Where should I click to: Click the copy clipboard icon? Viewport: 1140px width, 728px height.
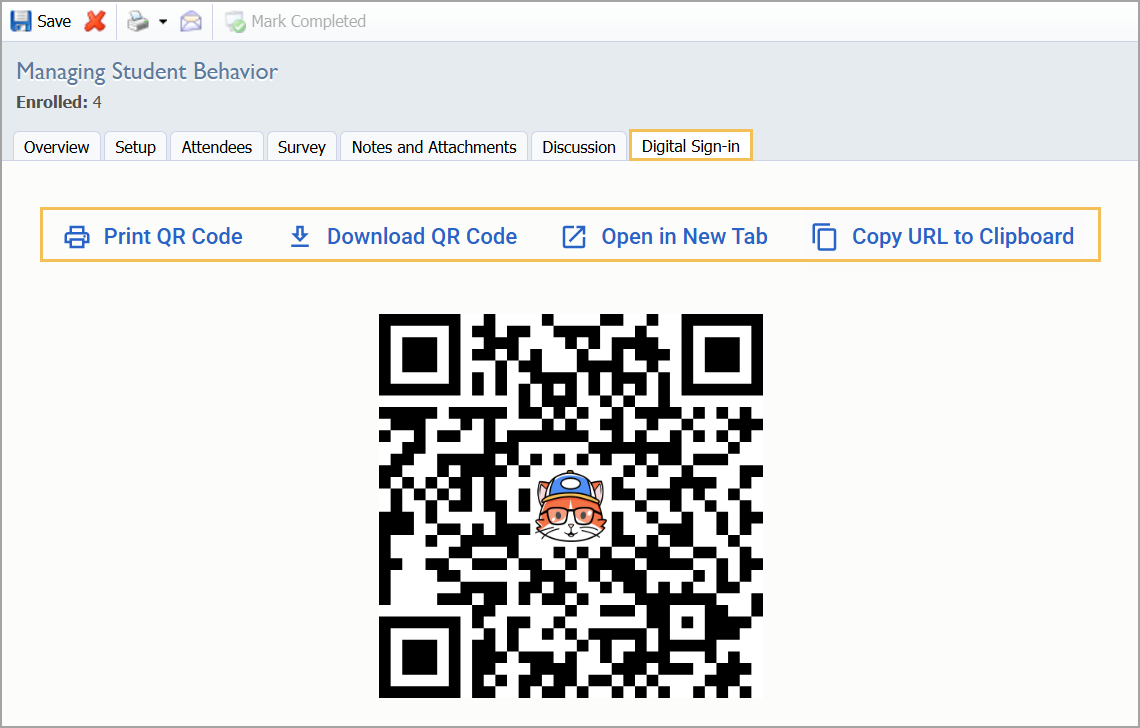[824, 237]
